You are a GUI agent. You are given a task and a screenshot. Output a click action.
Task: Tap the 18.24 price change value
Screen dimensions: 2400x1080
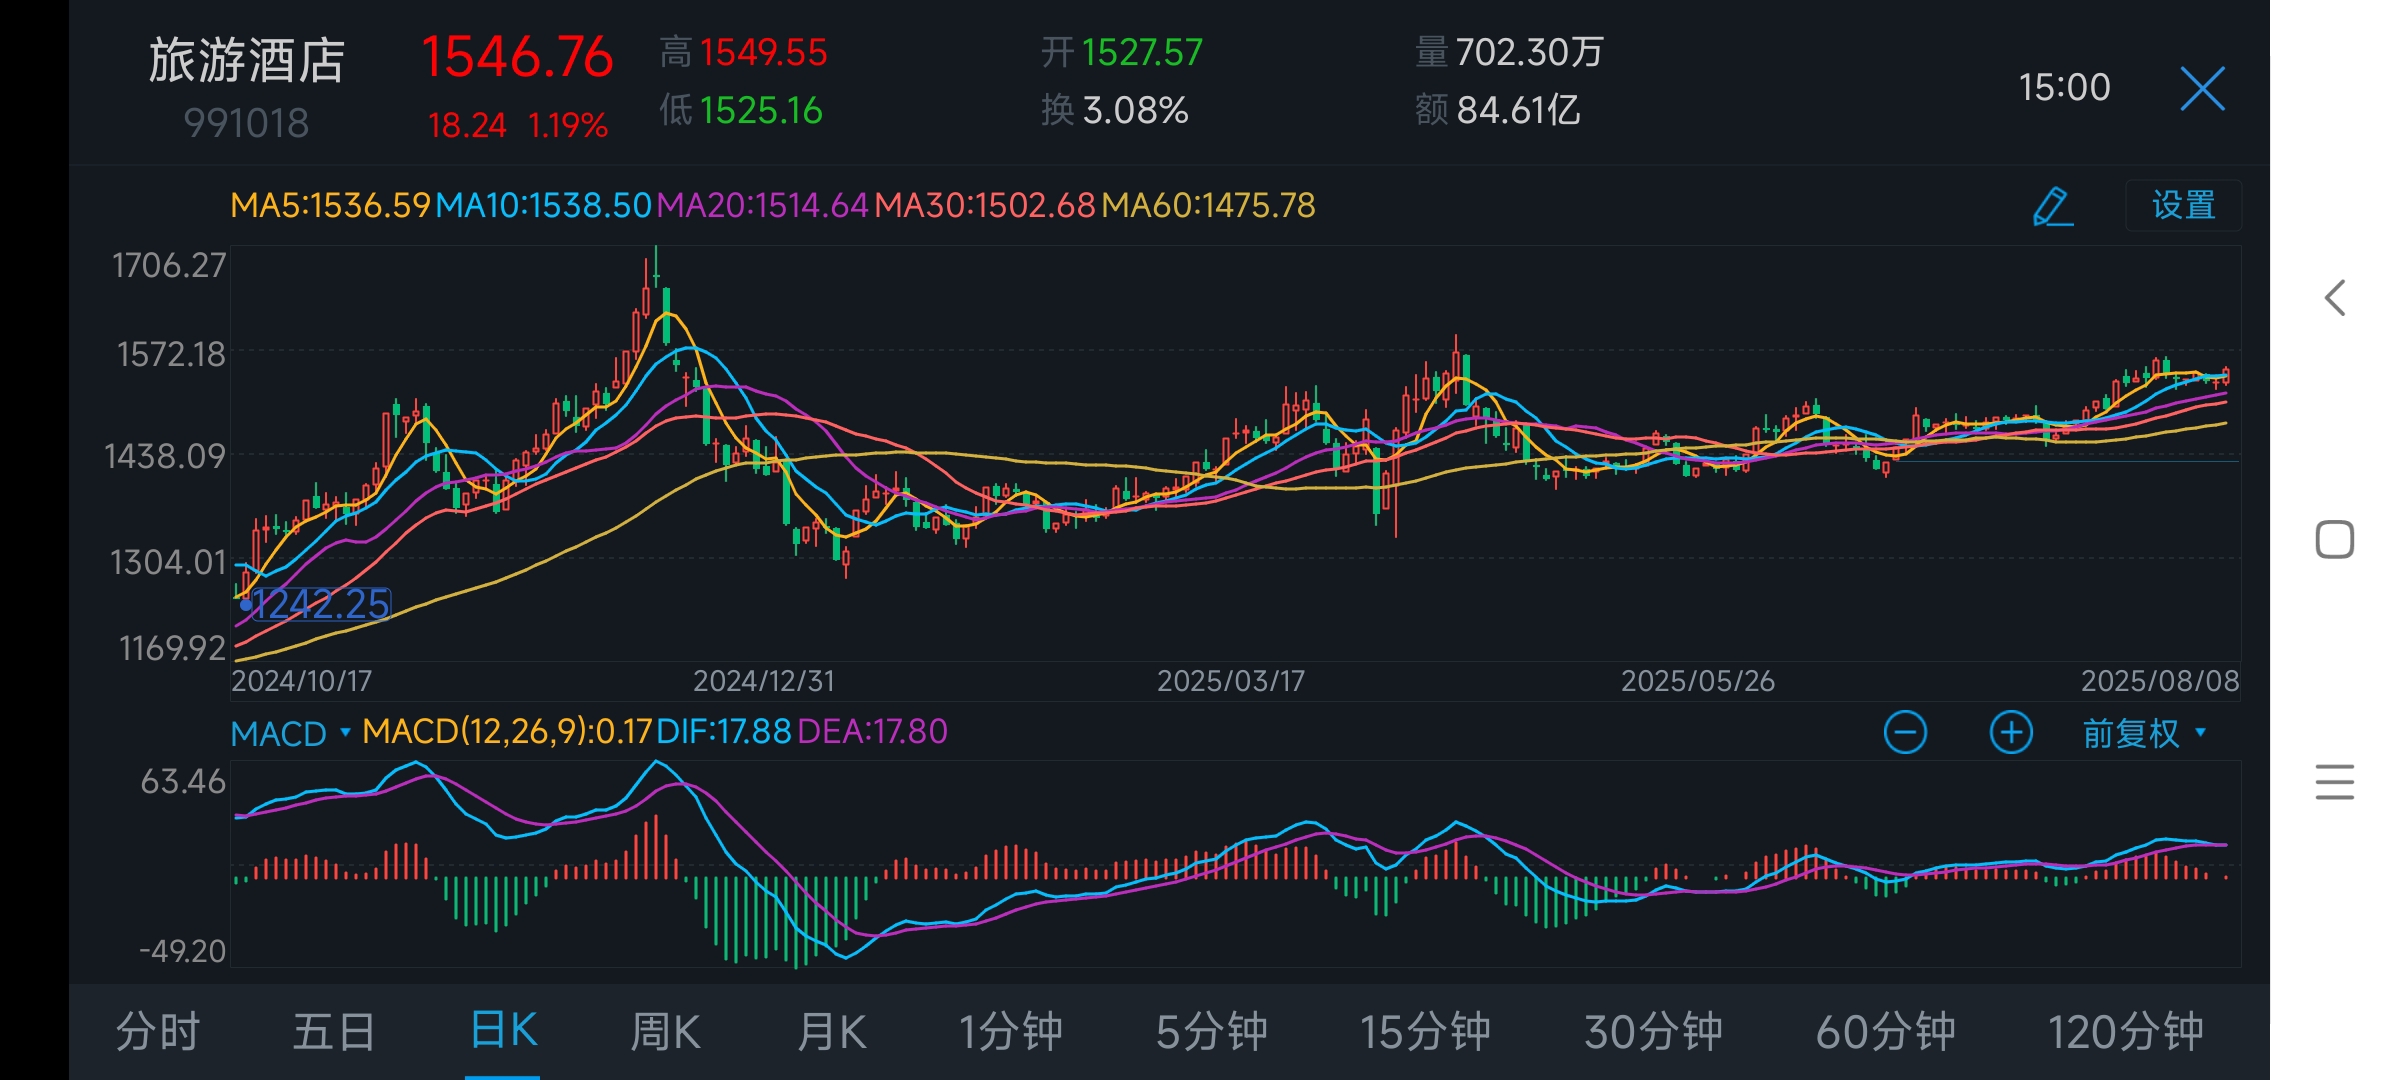[x=467, y=126]
